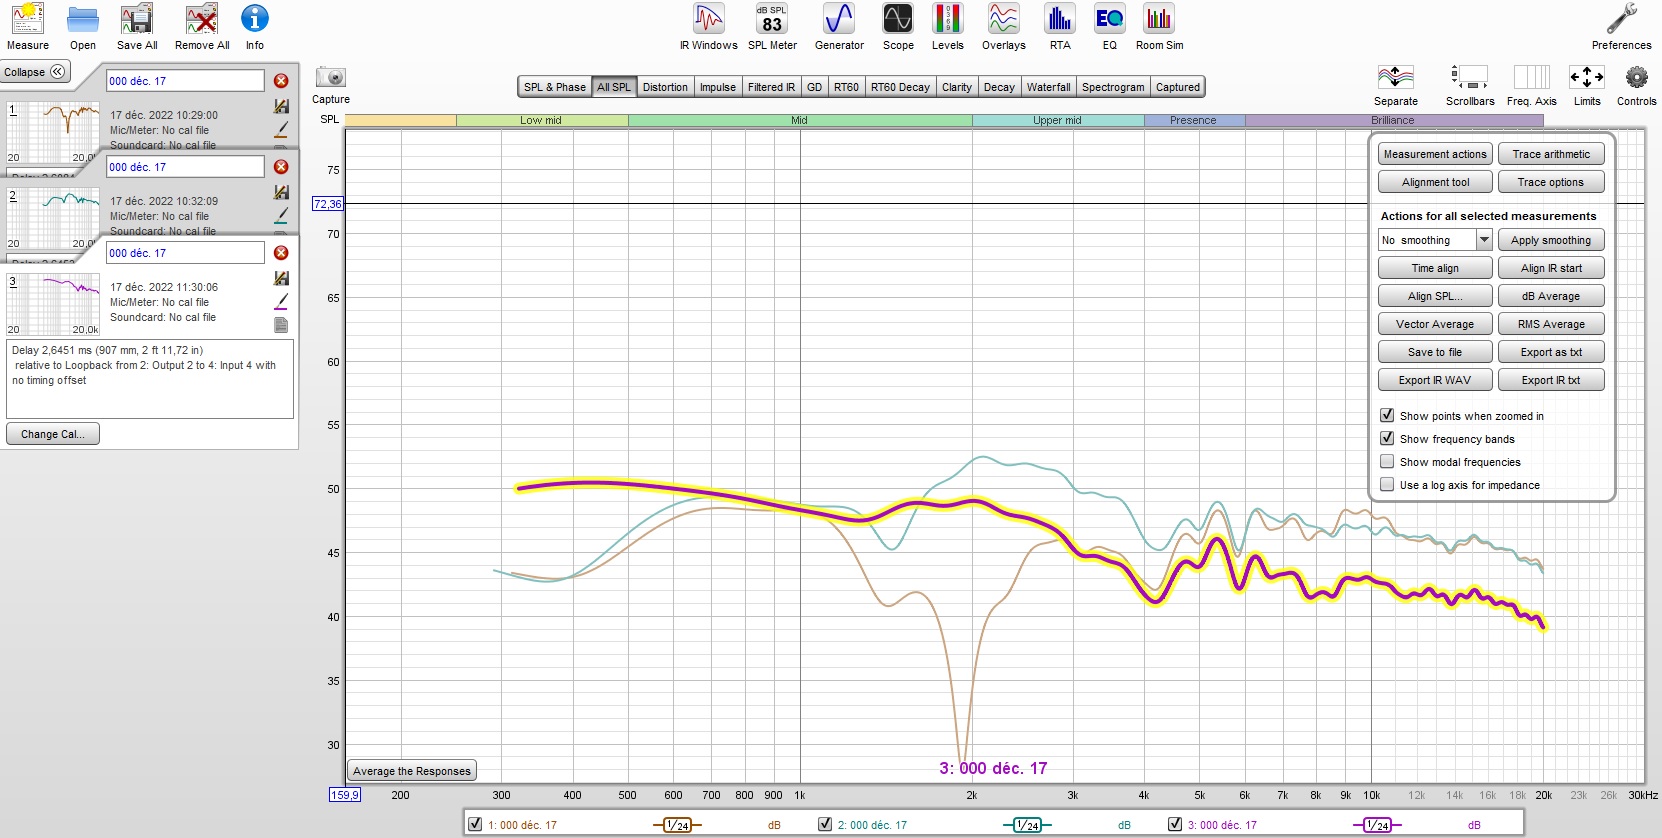Open Room Sim tool
The width and height of the screenshot is (1662, 838).
pos(1159,27)
